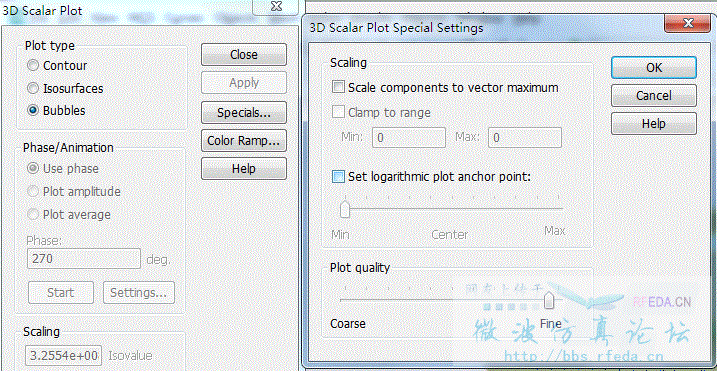717x371 pixels.
Task: Select the Isosurfaces plot type
Action: coord(33,88)
